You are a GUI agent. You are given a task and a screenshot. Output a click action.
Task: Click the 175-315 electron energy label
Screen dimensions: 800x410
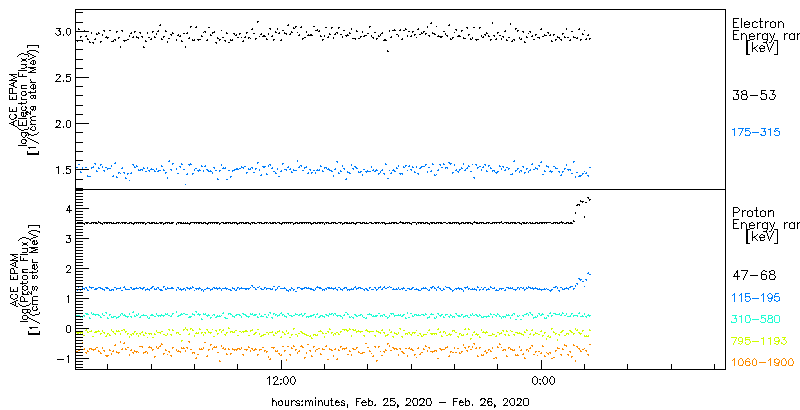pyautogui.click(x=756, y=133)
